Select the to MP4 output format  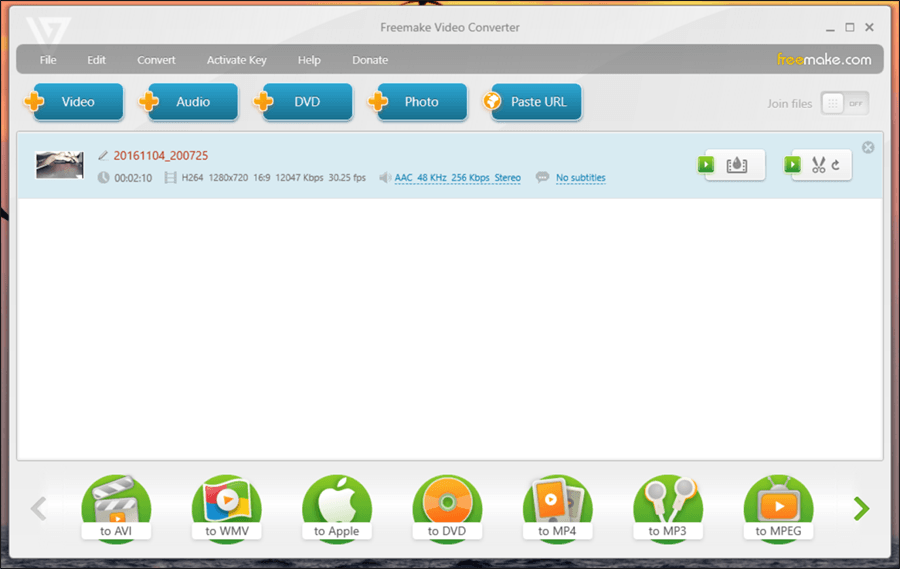557,508
